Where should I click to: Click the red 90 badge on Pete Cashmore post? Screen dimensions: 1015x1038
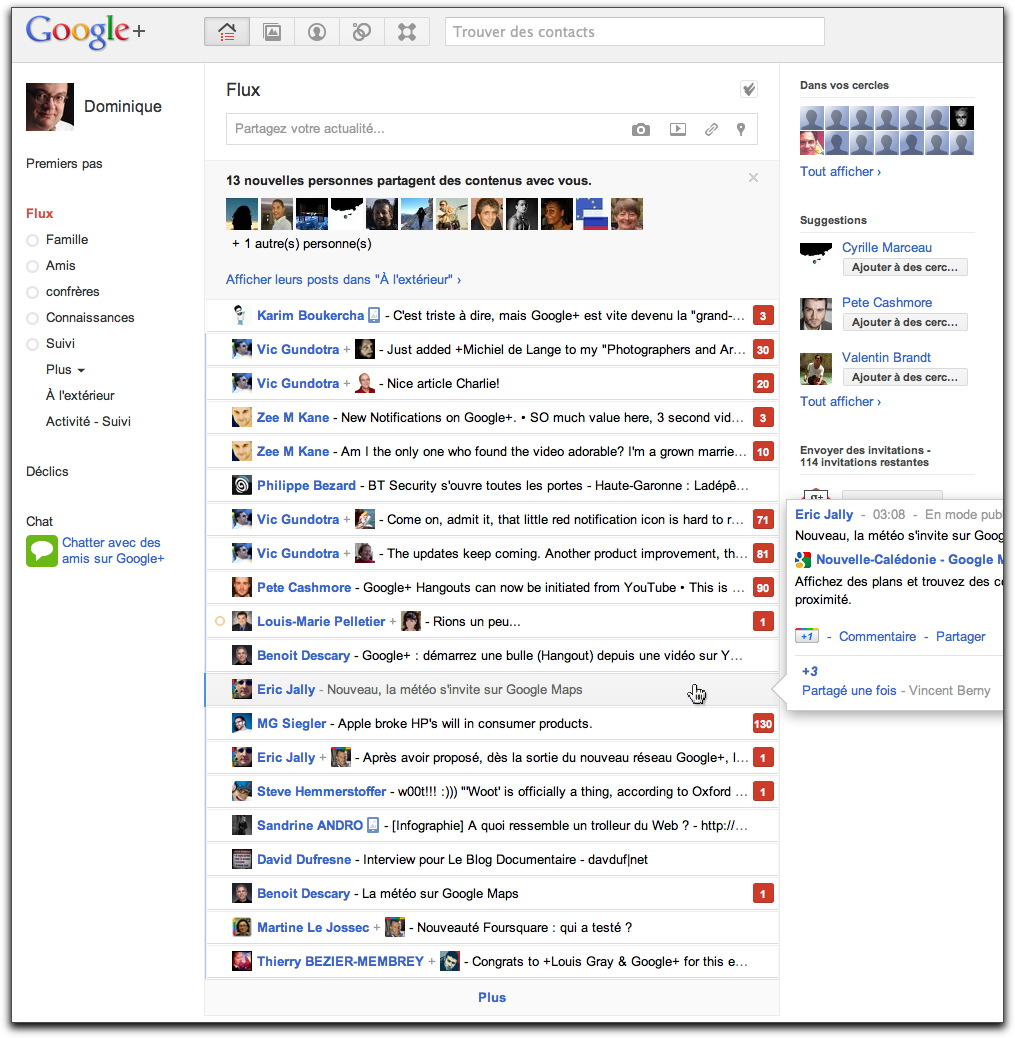[763, 588]
